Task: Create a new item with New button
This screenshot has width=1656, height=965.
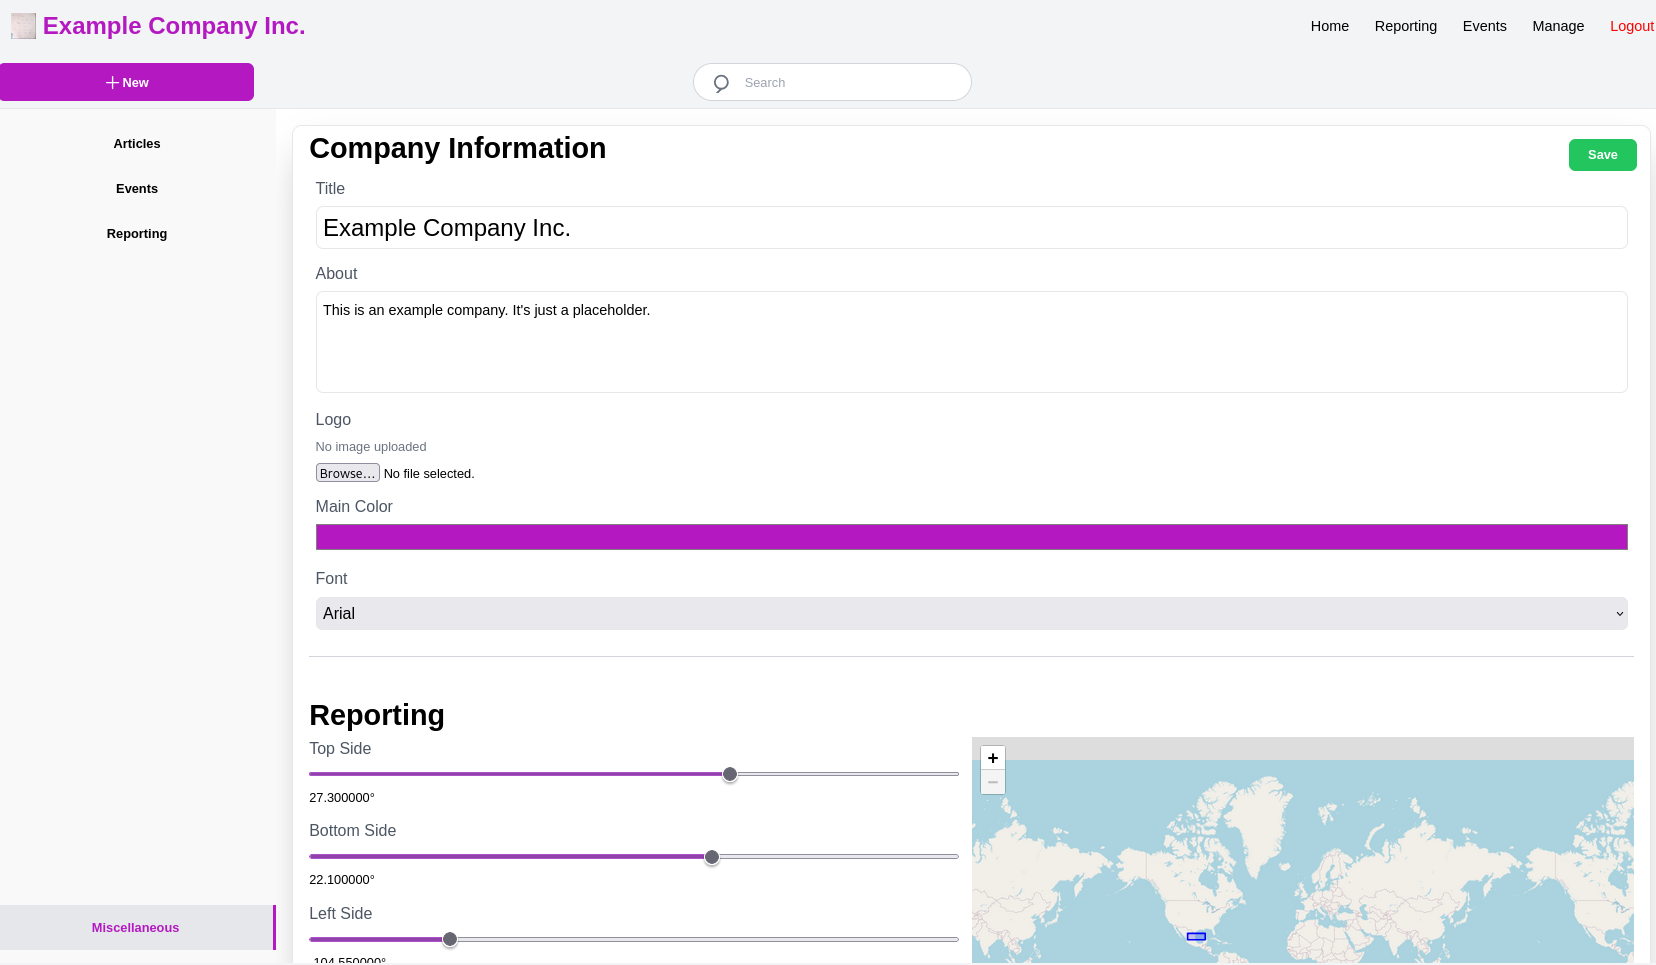Action: coord(127,82)
